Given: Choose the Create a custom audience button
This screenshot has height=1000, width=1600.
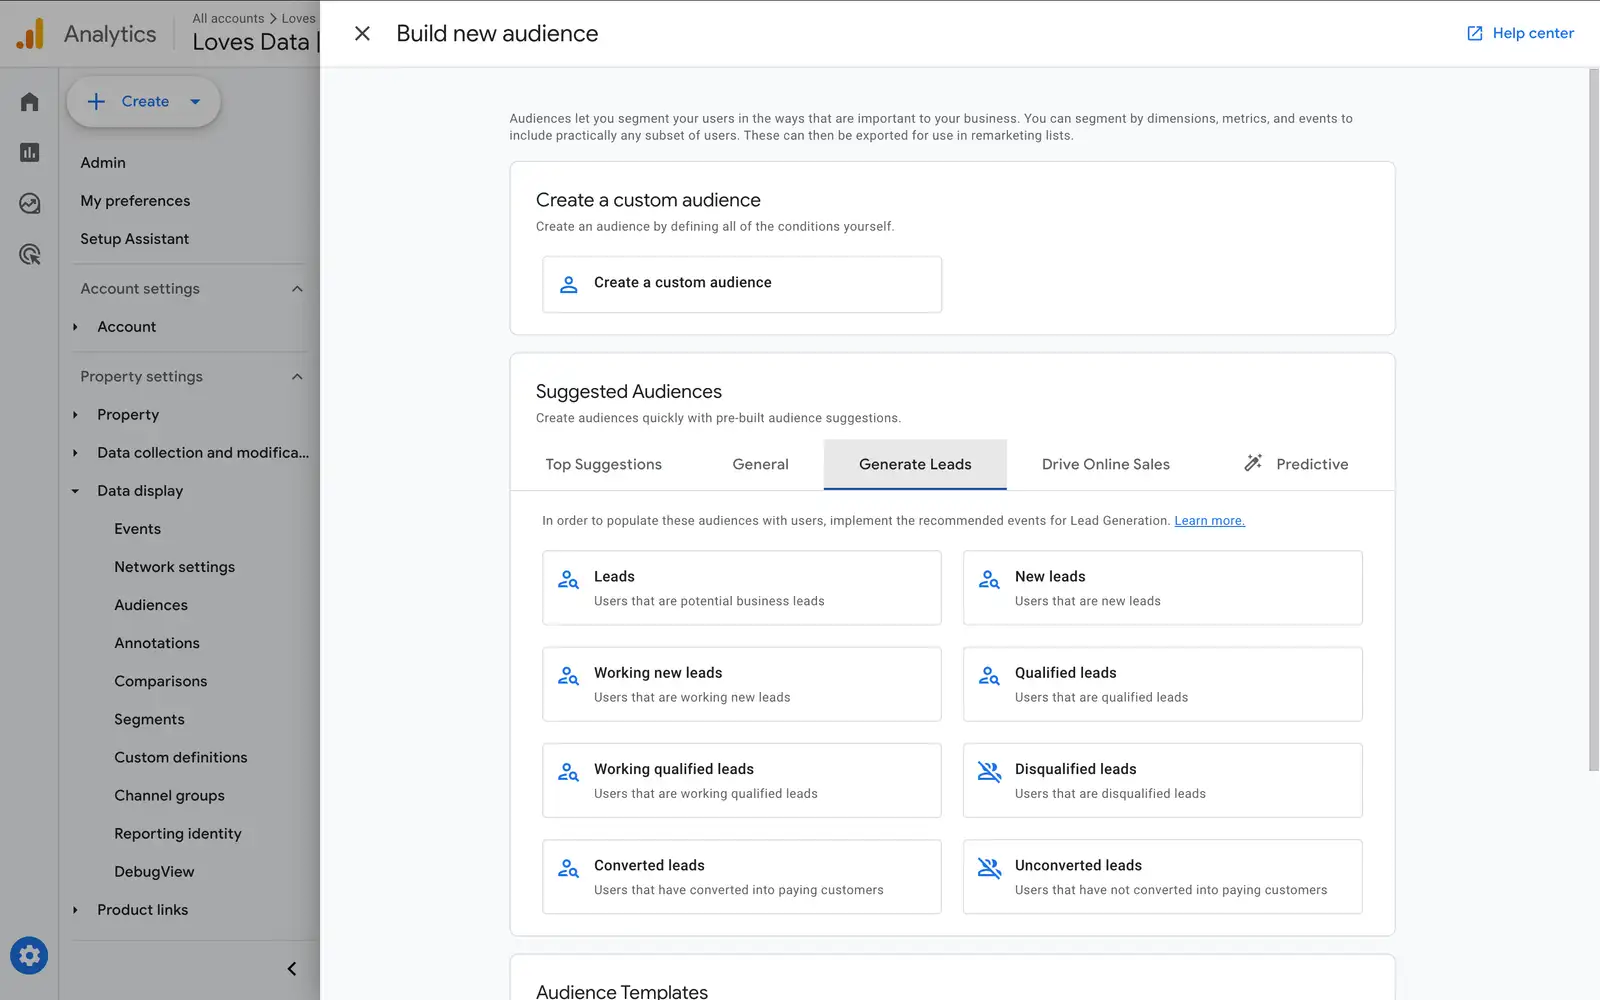Looking at the screenshot, I should (x=741, y=283).
